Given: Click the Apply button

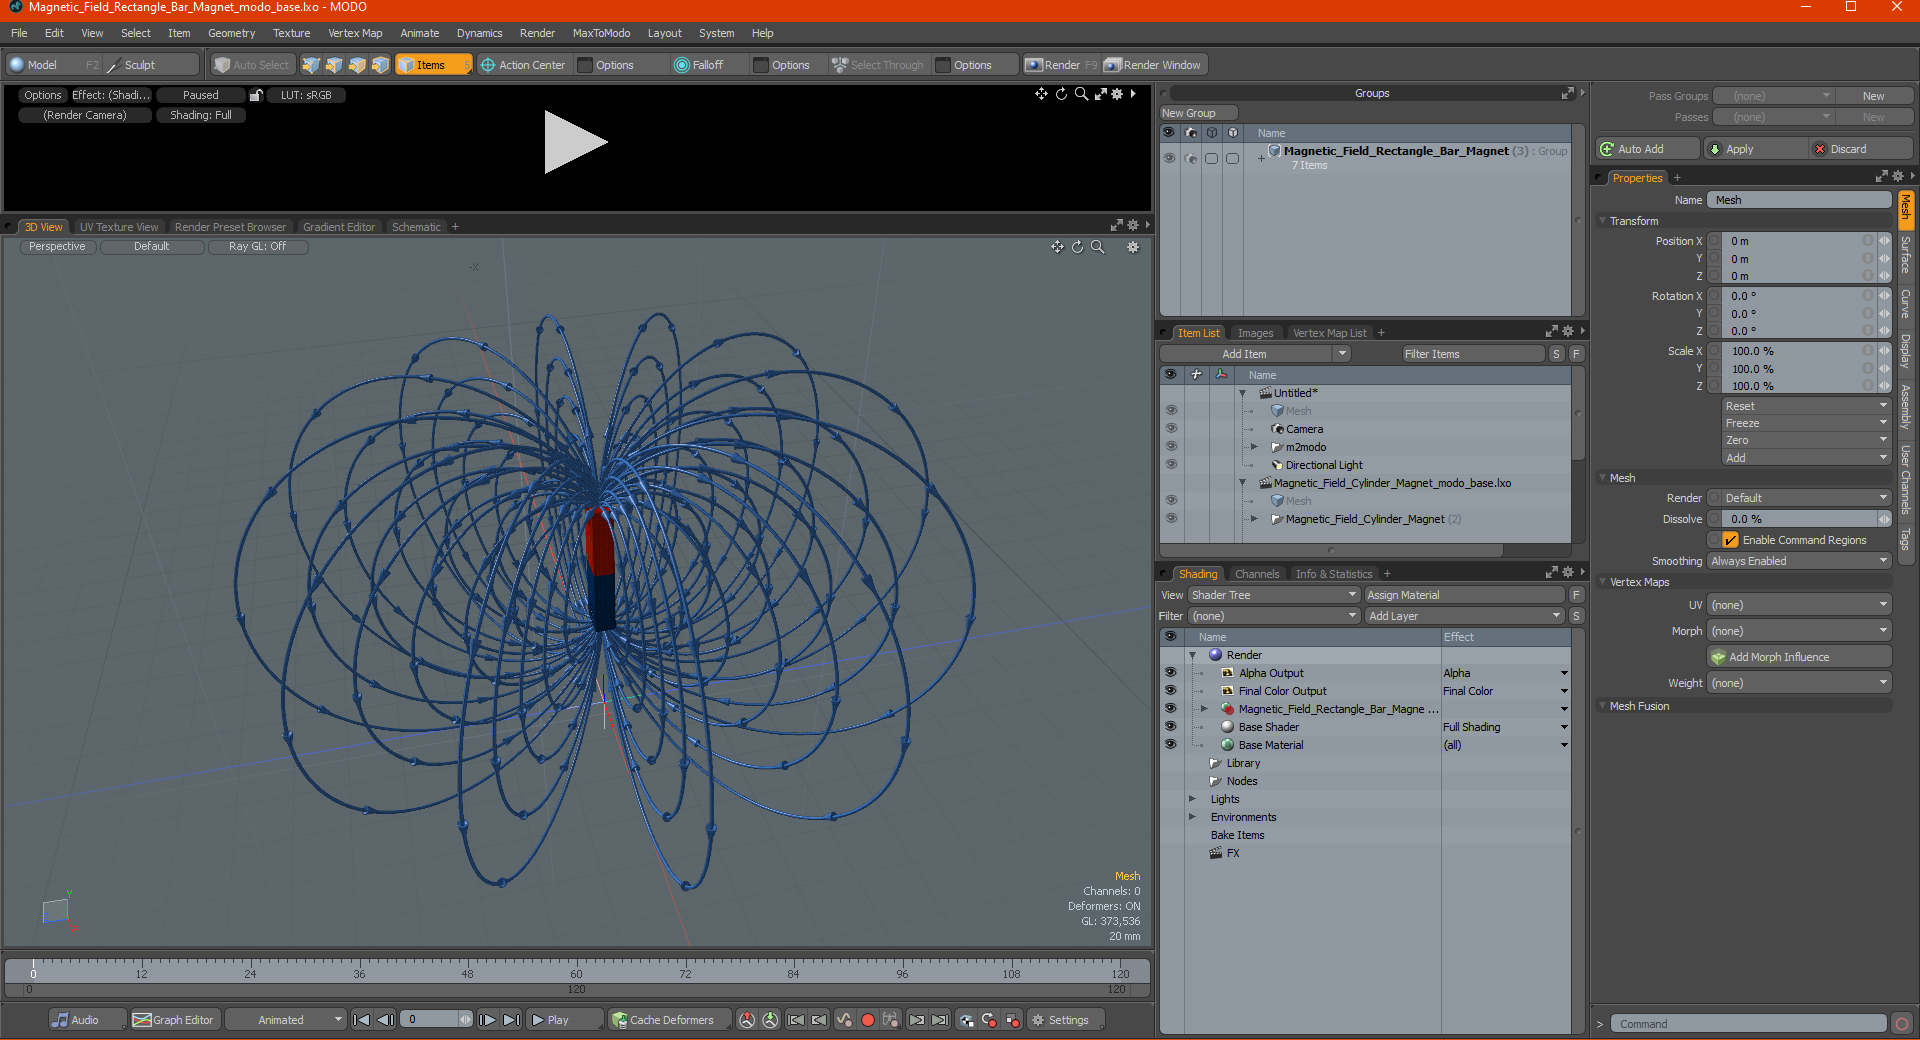Looking at the screenshot, I should pyautogui.click(x=1755, y=149).
